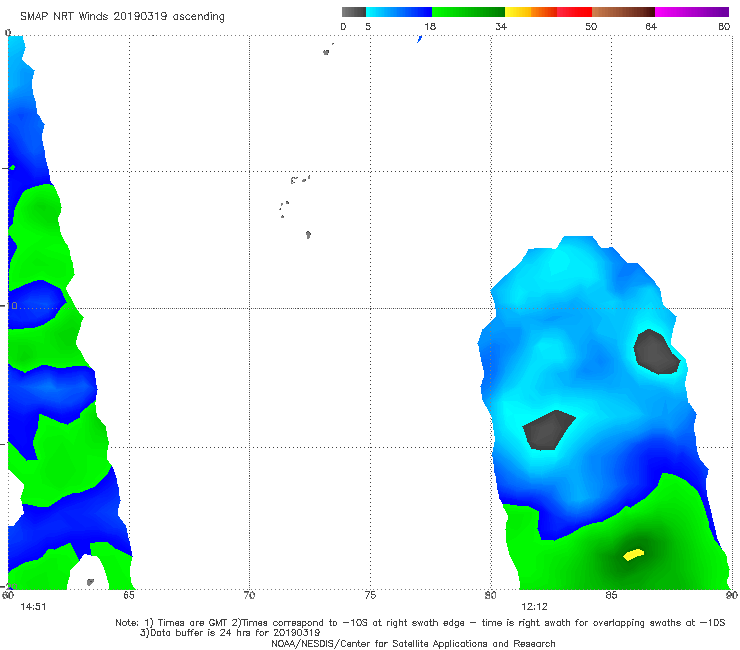Click the longitude axis label "85"
The width and height of the screenshot is (740, 650).
point(611,595)
